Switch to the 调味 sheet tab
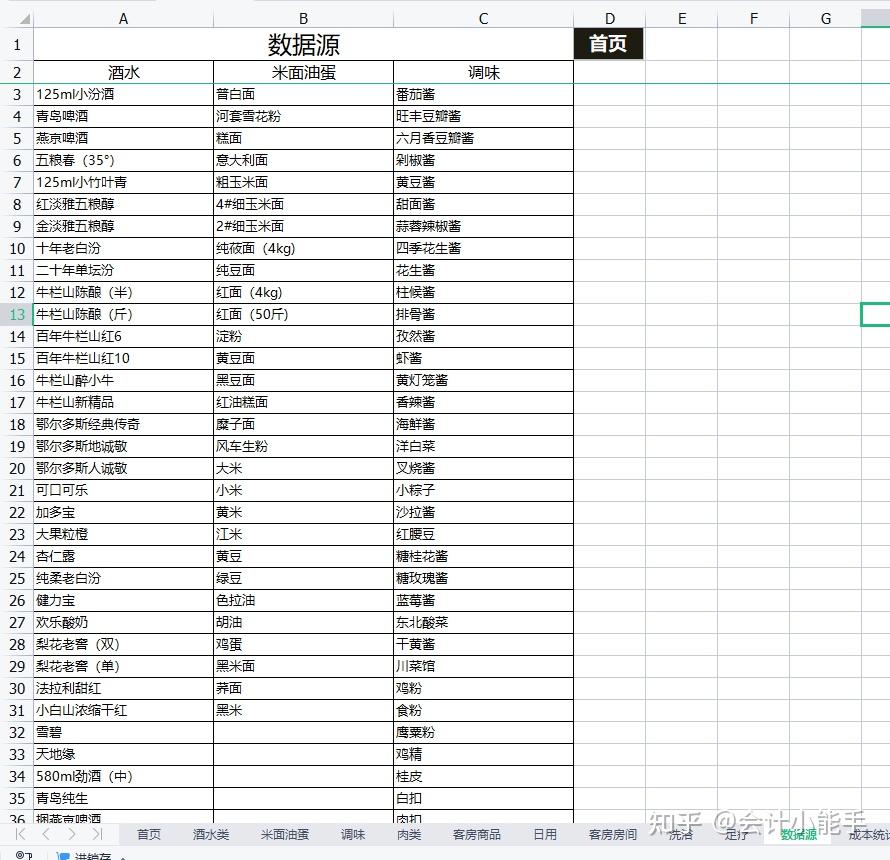This screenshot has width=890, height=860. [x=353, y=834]
